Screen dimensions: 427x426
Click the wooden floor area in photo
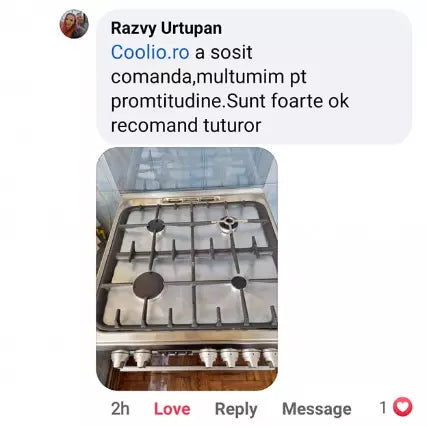pos(193,379)
